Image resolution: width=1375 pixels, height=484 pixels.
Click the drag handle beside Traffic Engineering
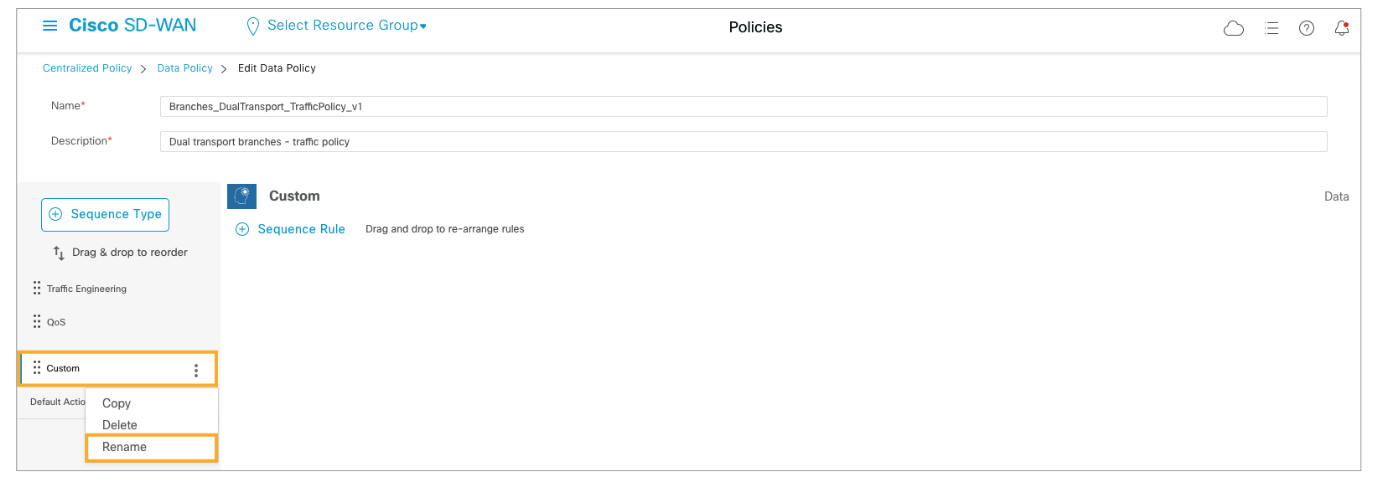tap(37, 288)
